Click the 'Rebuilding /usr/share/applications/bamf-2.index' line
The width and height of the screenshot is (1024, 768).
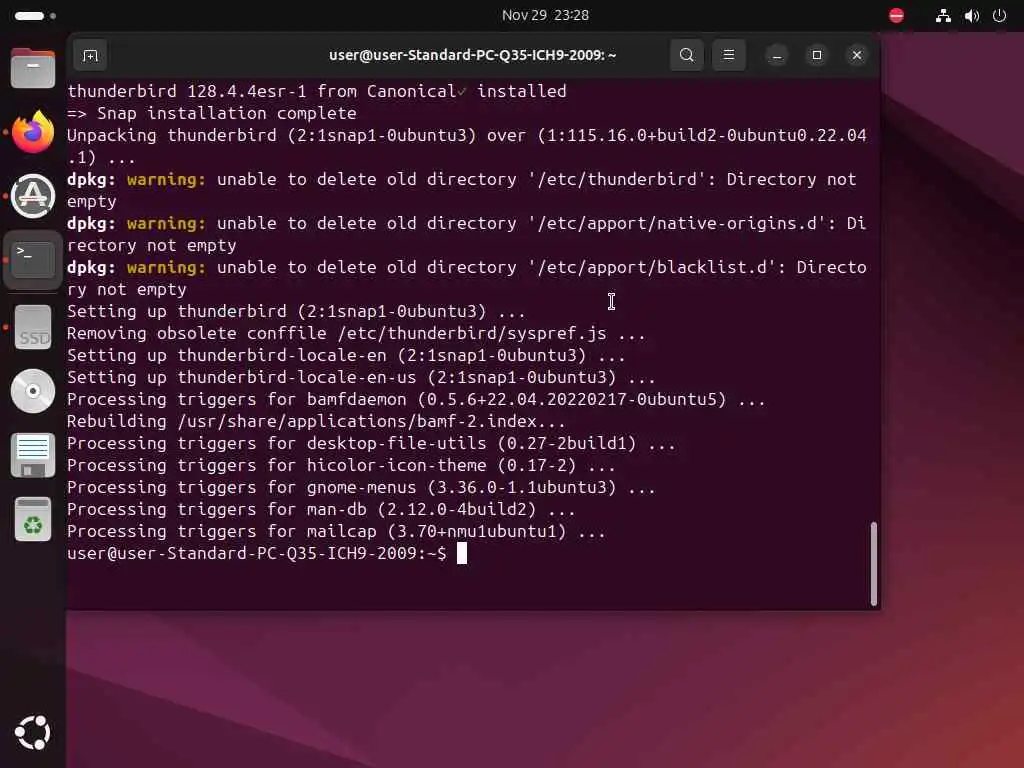pos(316,421)
